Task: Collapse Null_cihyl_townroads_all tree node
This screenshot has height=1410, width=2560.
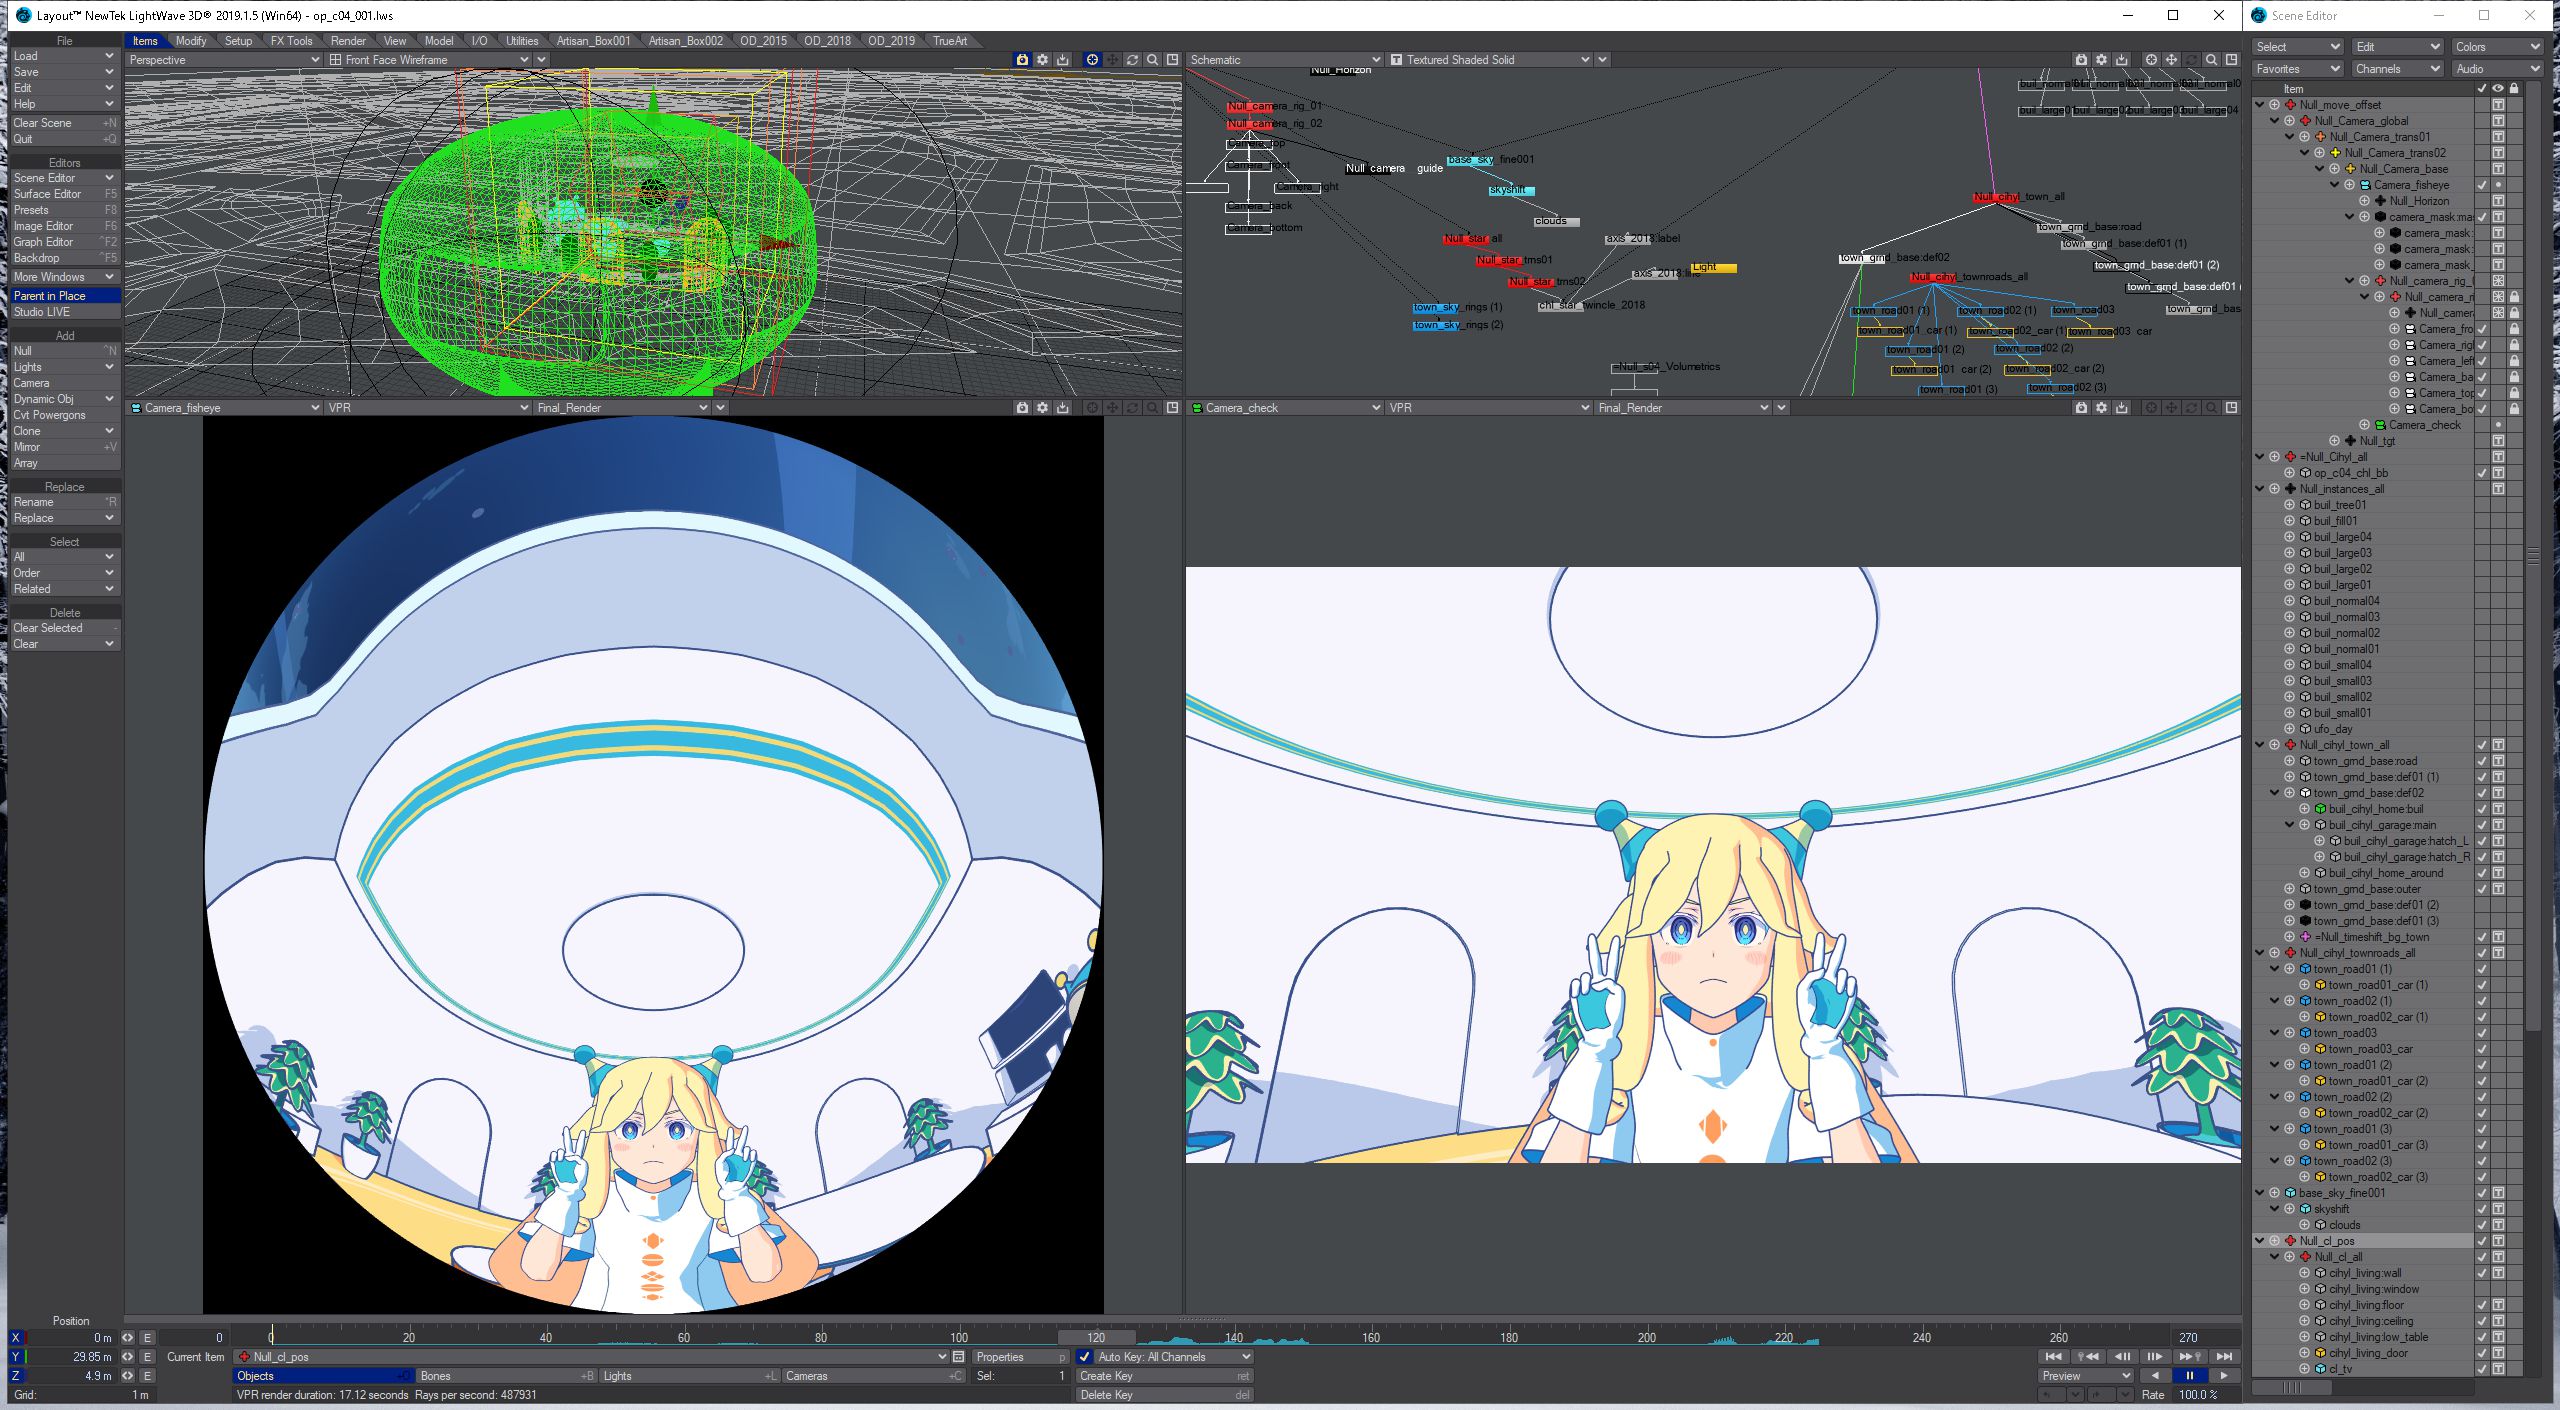Action: click(x=2259, y=953)
